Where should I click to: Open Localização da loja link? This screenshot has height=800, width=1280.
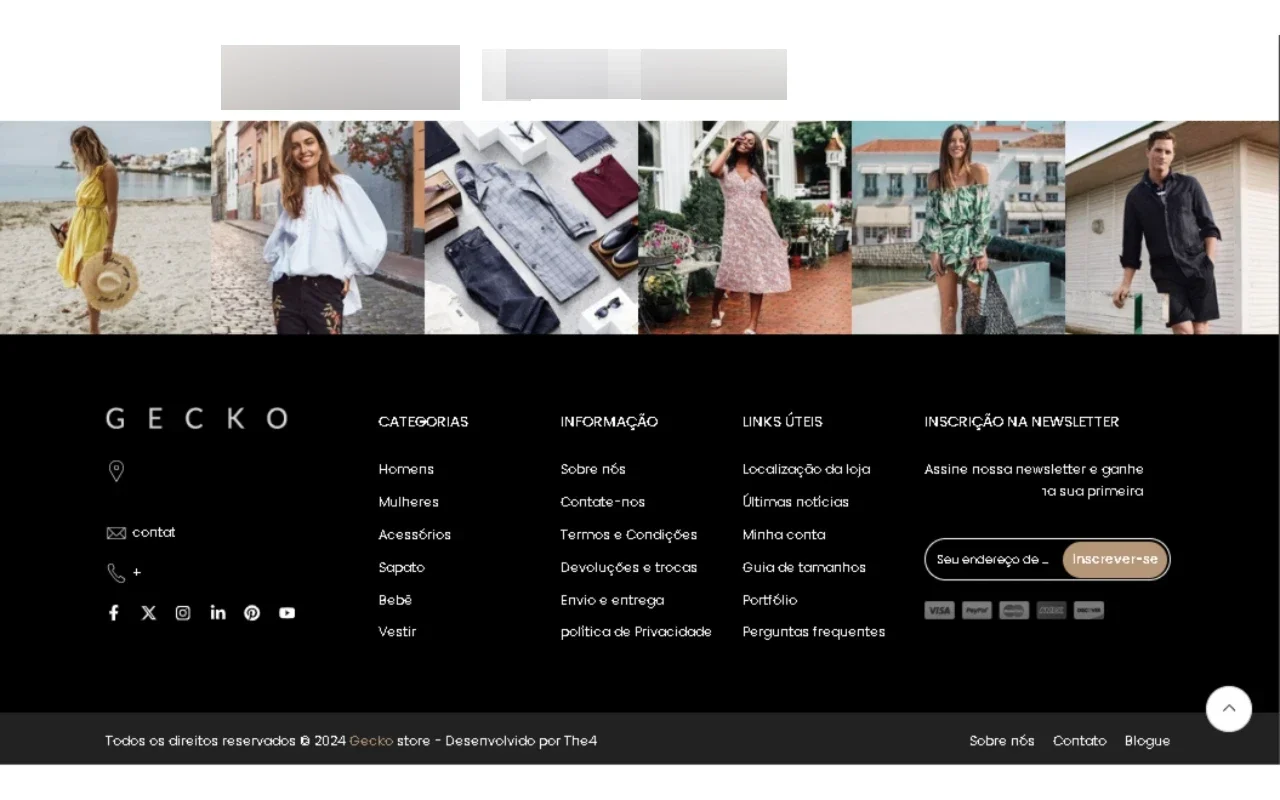[806, 469]
